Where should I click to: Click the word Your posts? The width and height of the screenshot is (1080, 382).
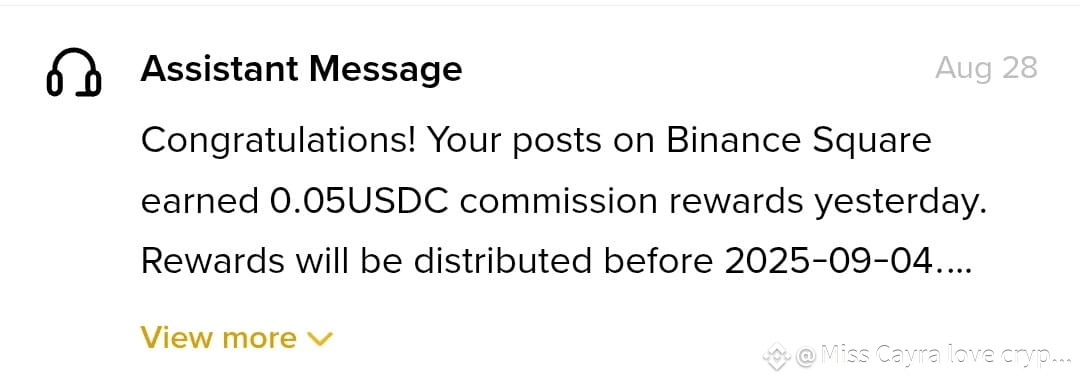pos(511,143)
